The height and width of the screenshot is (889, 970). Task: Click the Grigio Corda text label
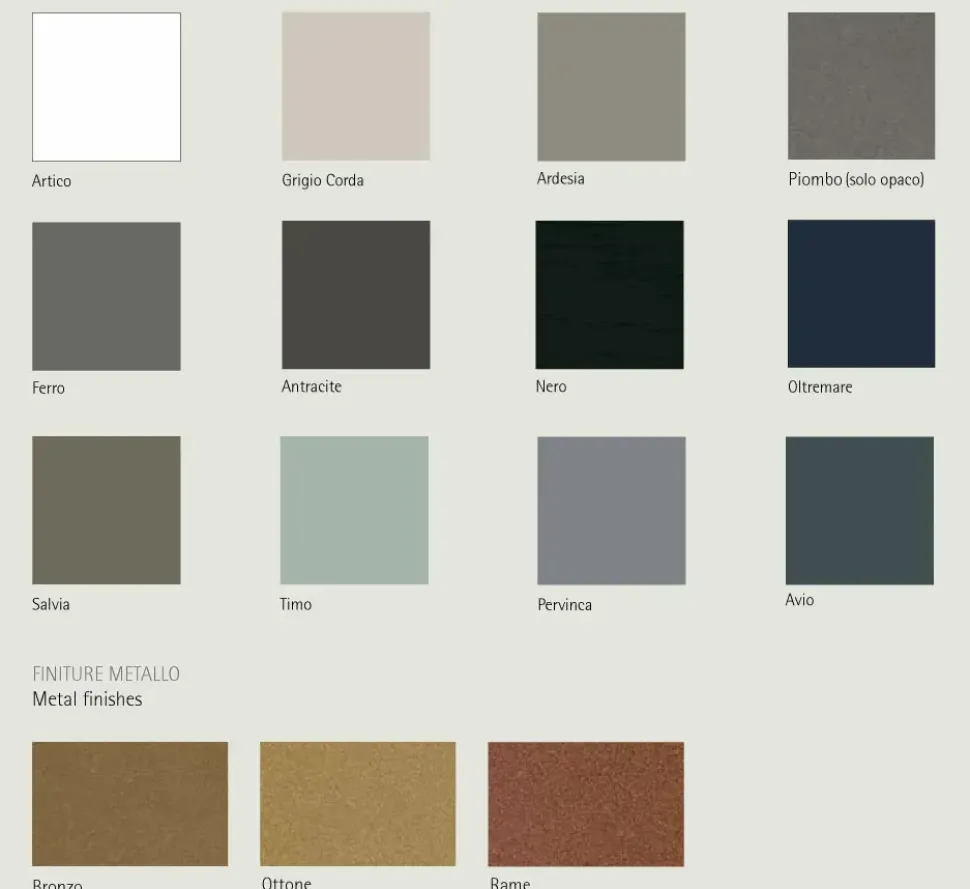click(322, 181)
